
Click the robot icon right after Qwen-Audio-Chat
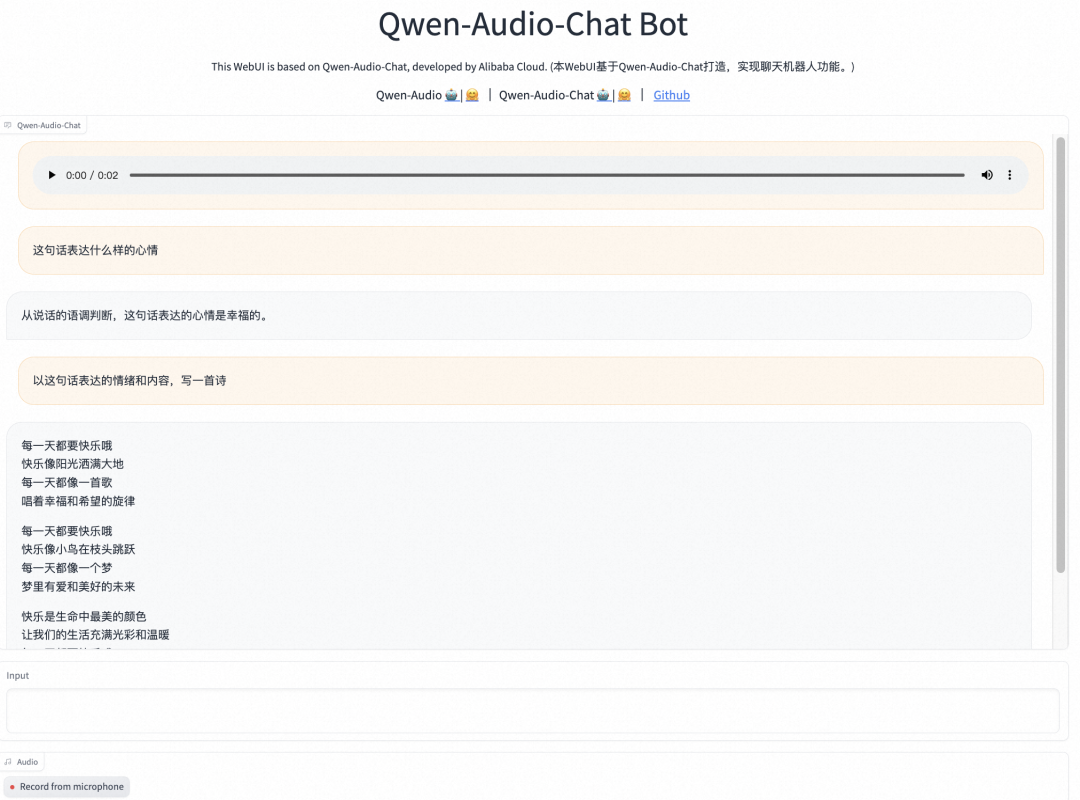click(603, 95)
